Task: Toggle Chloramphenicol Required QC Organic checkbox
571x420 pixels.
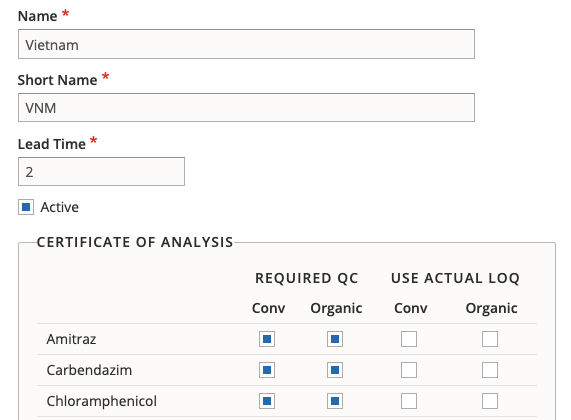Action: click(335, 401)
